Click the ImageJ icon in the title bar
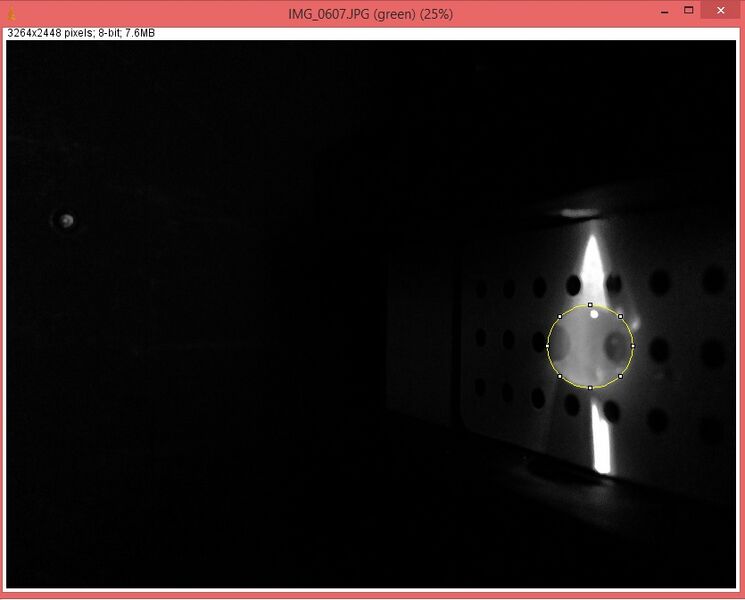This screenshot has height=600, width=745. click(11, 12)
